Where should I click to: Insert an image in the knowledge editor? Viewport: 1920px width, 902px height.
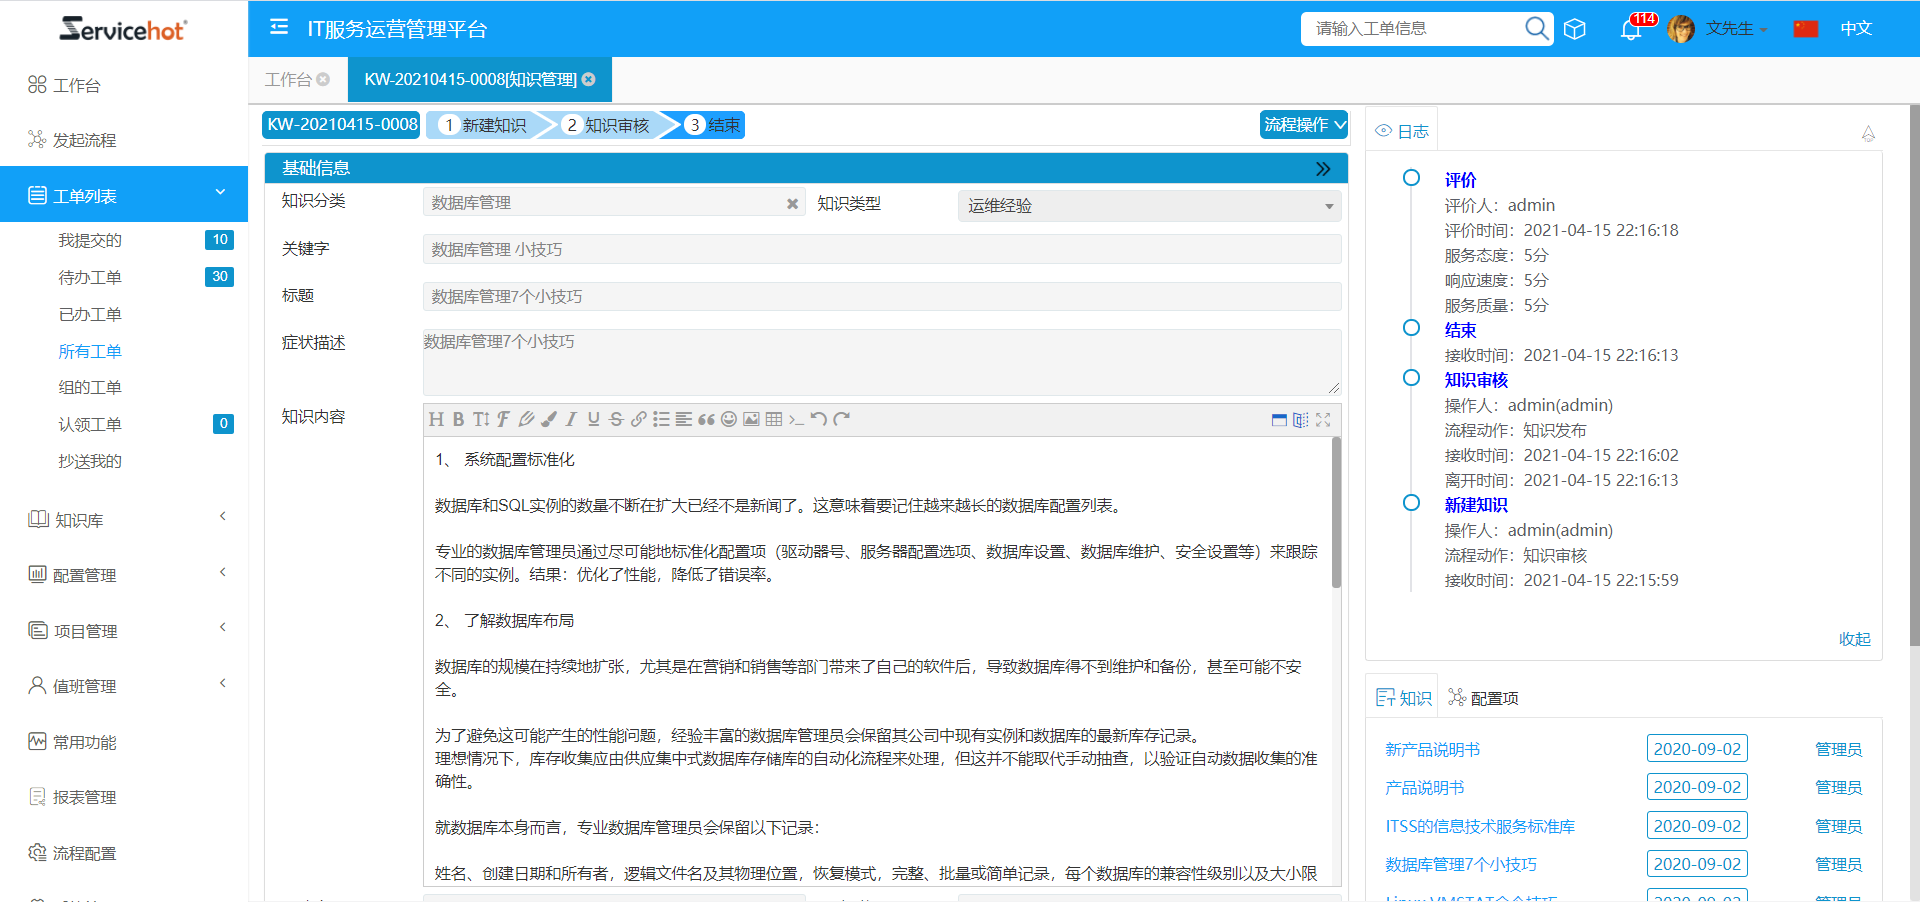coord(752,419)
